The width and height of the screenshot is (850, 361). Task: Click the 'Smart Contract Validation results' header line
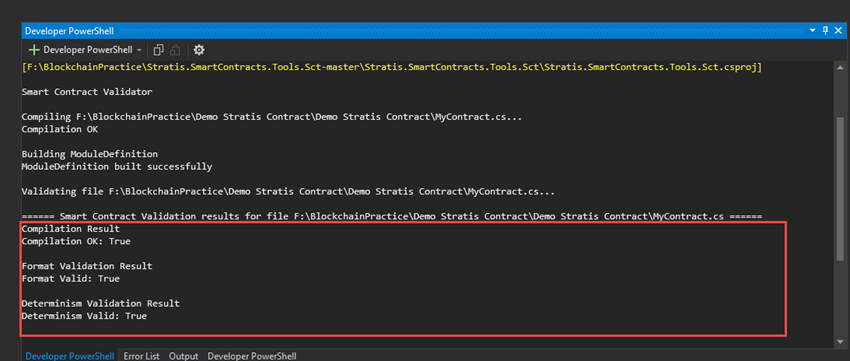point(392,217)
